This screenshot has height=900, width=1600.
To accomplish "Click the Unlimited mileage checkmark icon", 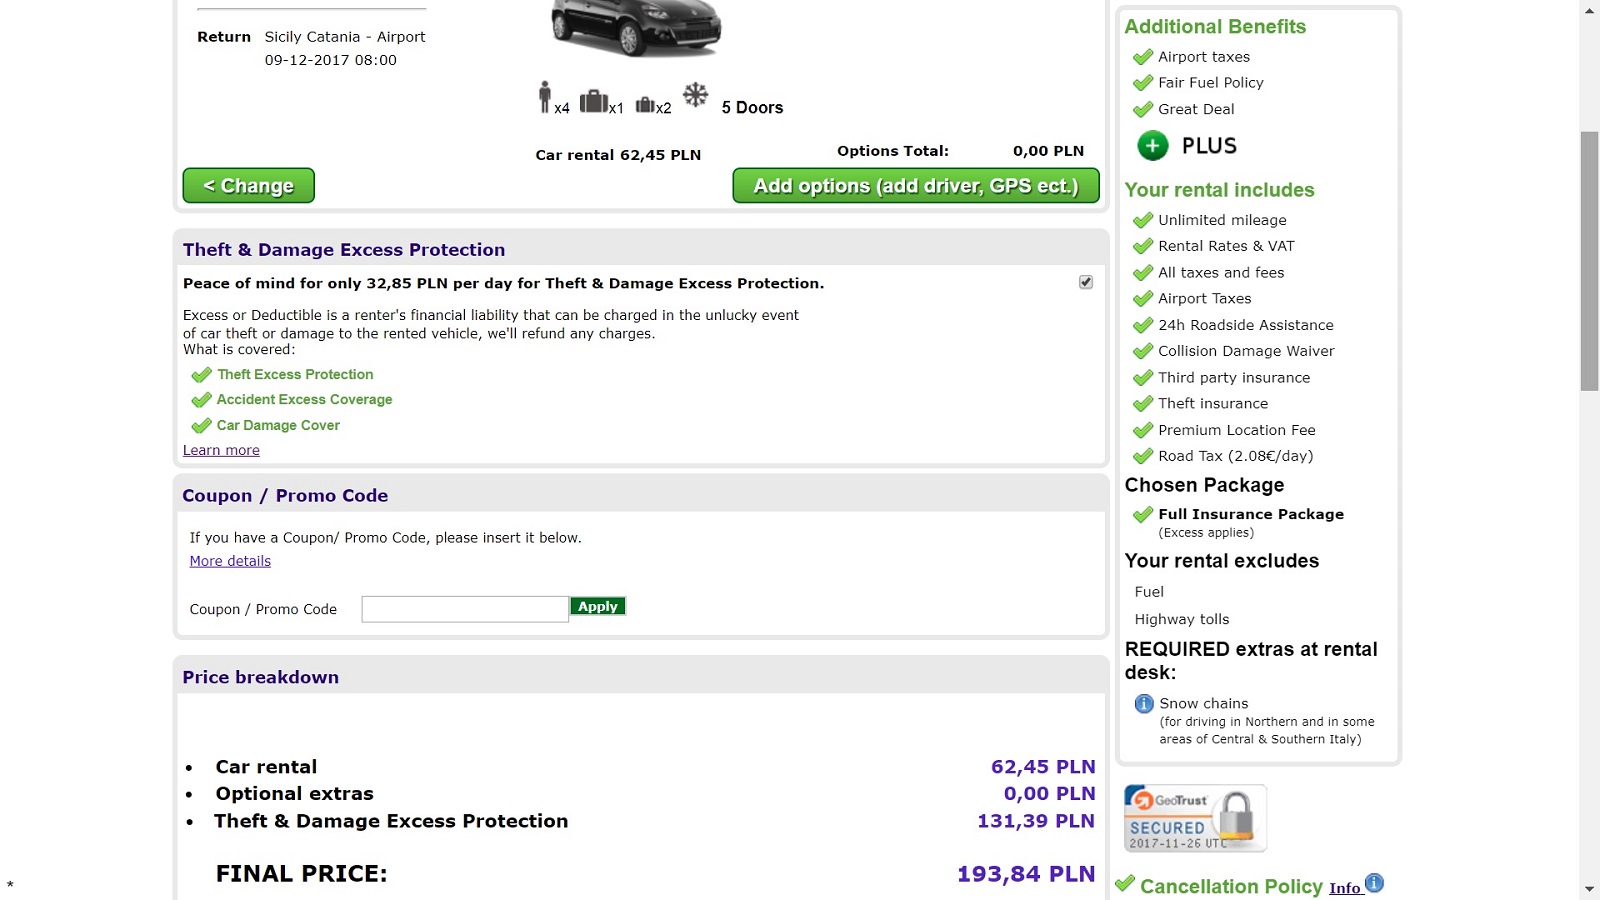I will click(1143, 220).
